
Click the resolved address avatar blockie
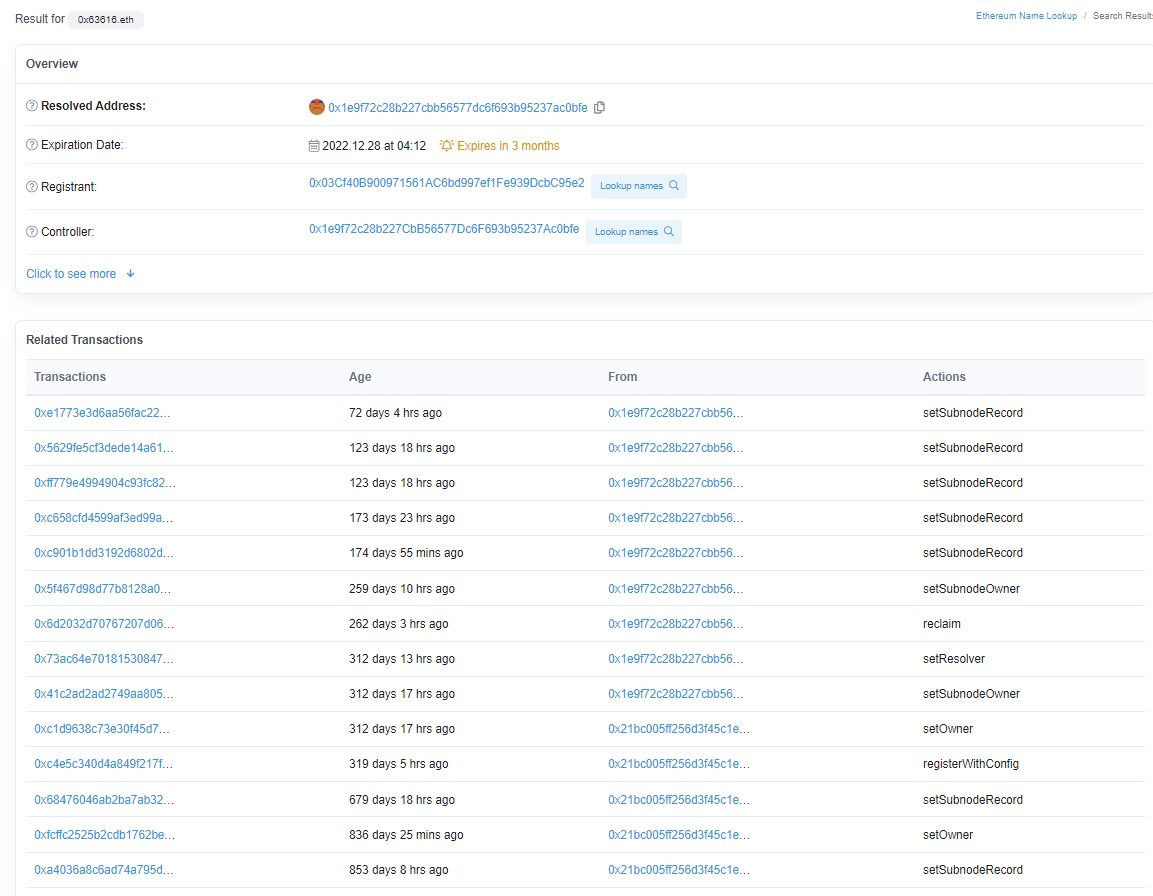(x=317, y=107)
